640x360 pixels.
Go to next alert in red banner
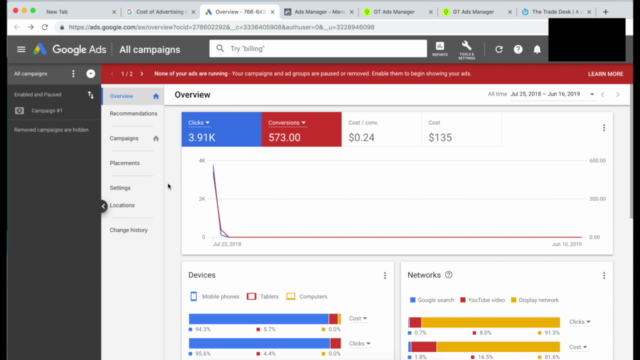click(x=142, y=74)
